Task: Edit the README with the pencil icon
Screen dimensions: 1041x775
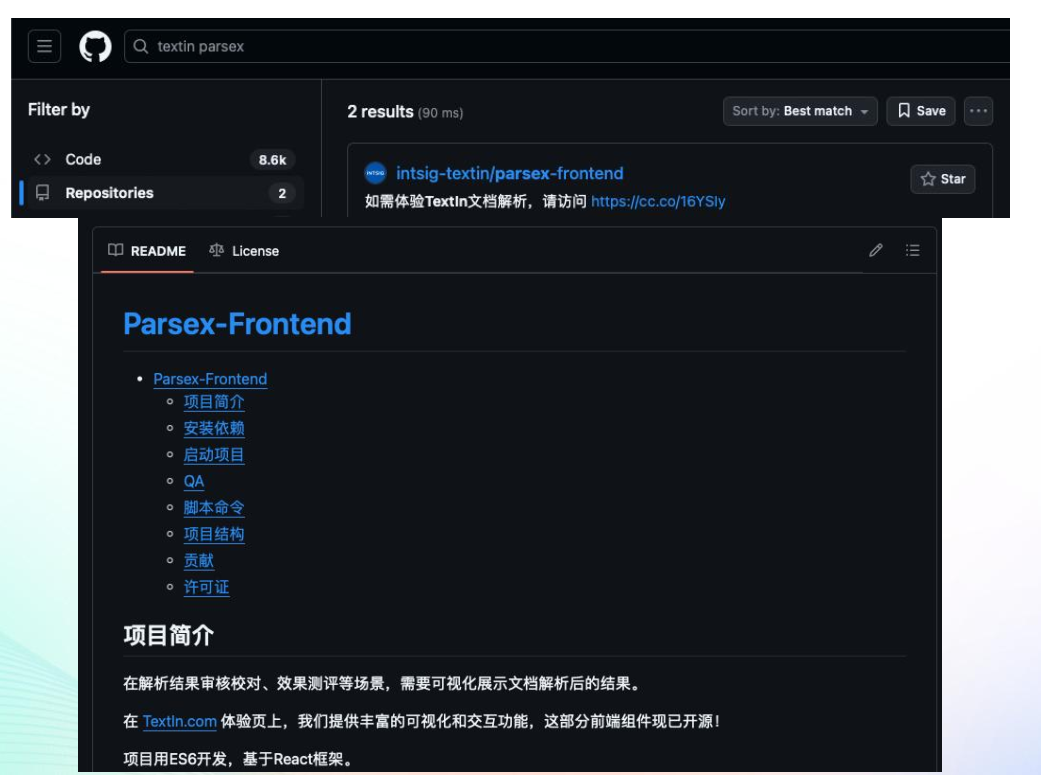Action: pyautogui.click(x=876, y=250)
